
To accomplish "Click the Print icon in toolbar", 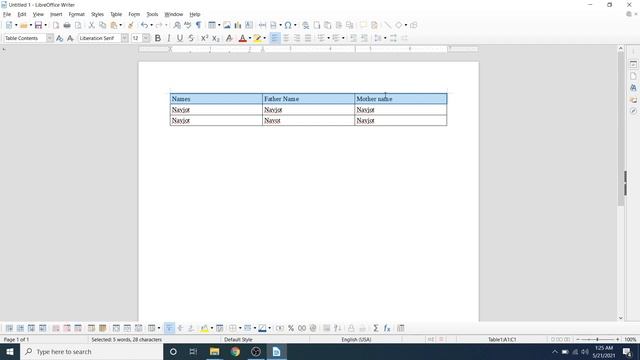I will point(67,25).
